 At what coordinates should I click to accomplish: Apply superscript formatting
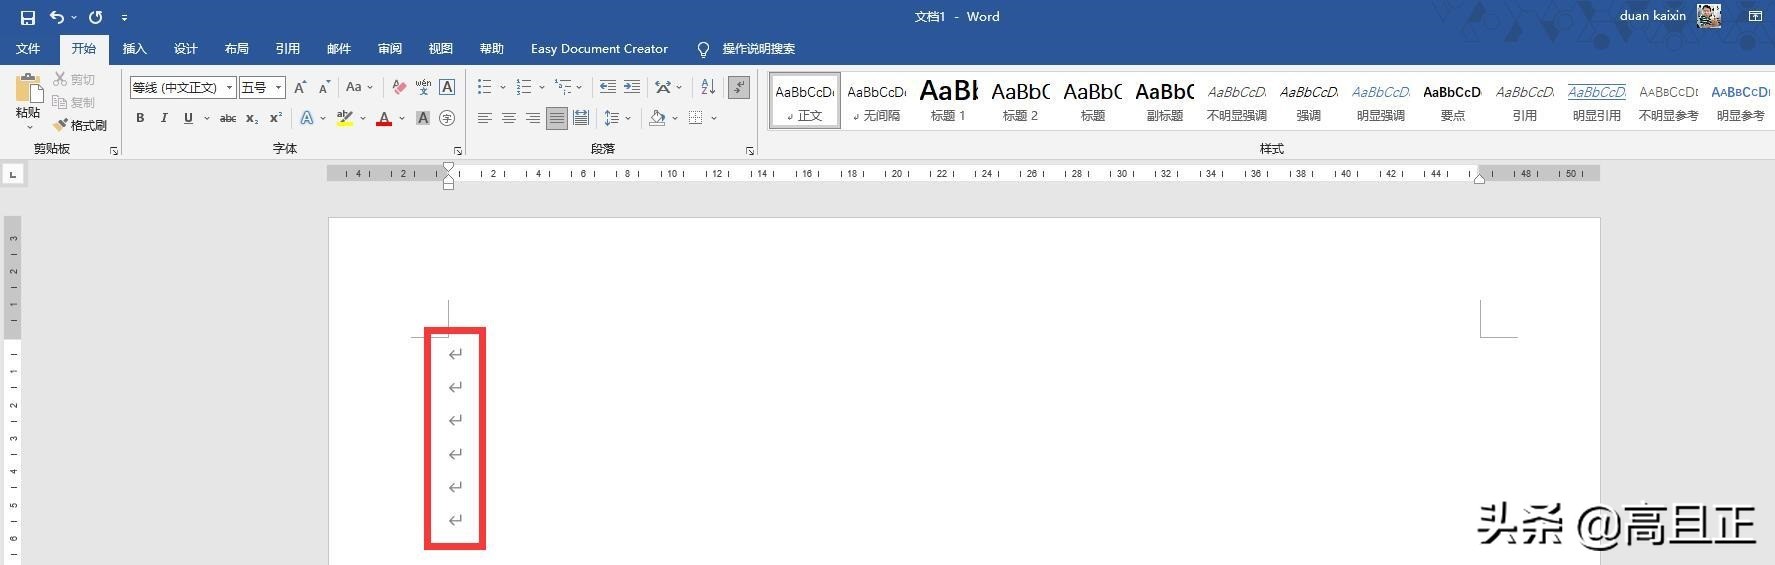coord(276,118)
